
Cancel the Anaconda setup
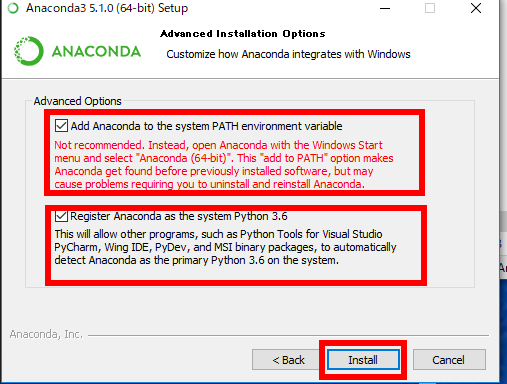449,360
